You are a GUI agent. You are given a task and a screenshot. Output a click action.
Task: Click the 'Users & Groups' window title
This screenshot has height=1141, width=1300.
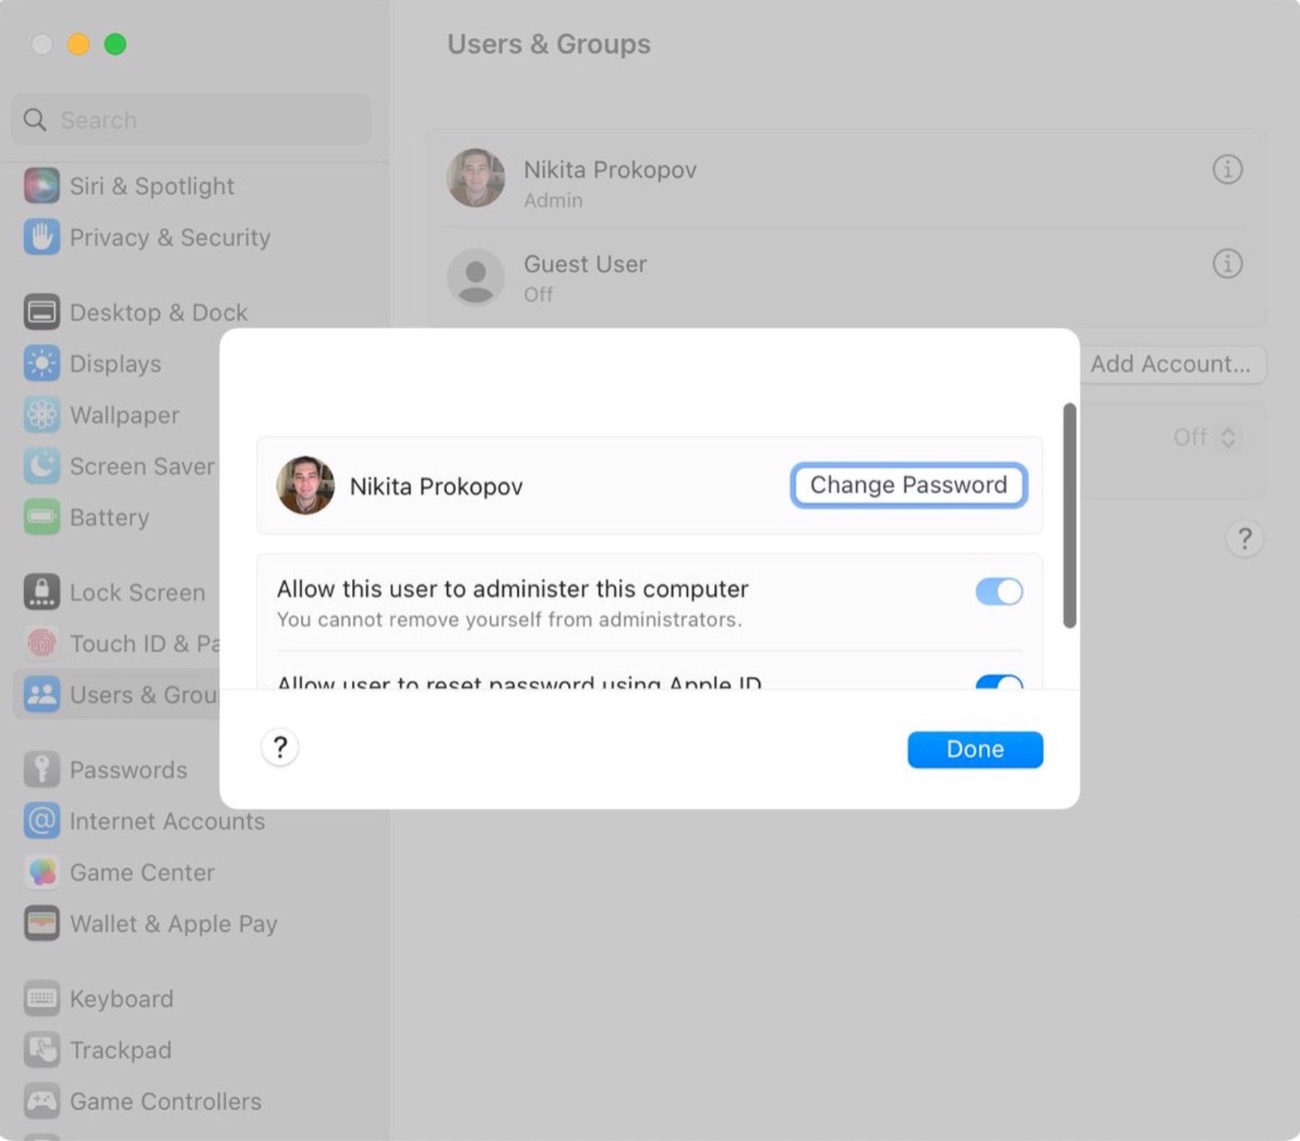click(549, 44)
